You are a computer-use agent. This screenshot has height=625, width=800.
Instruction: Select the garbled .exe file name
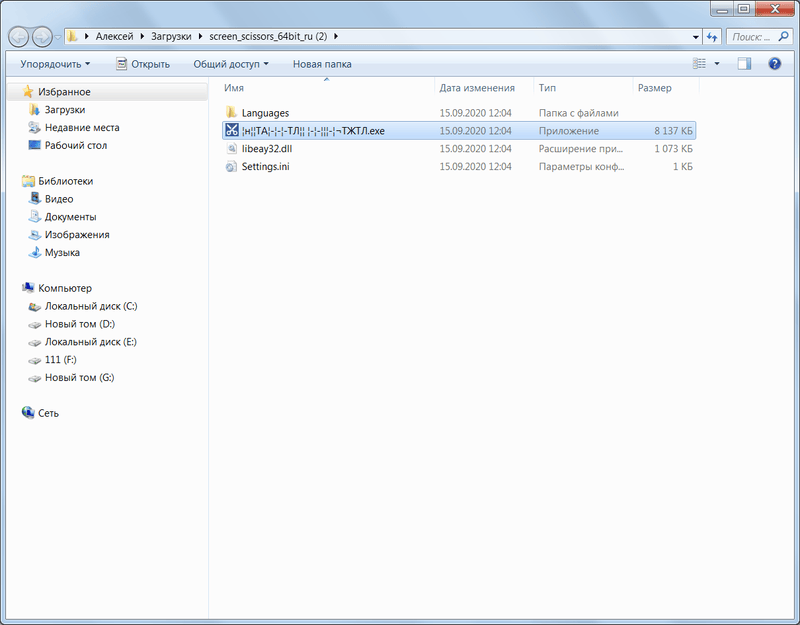click(313, 131)
